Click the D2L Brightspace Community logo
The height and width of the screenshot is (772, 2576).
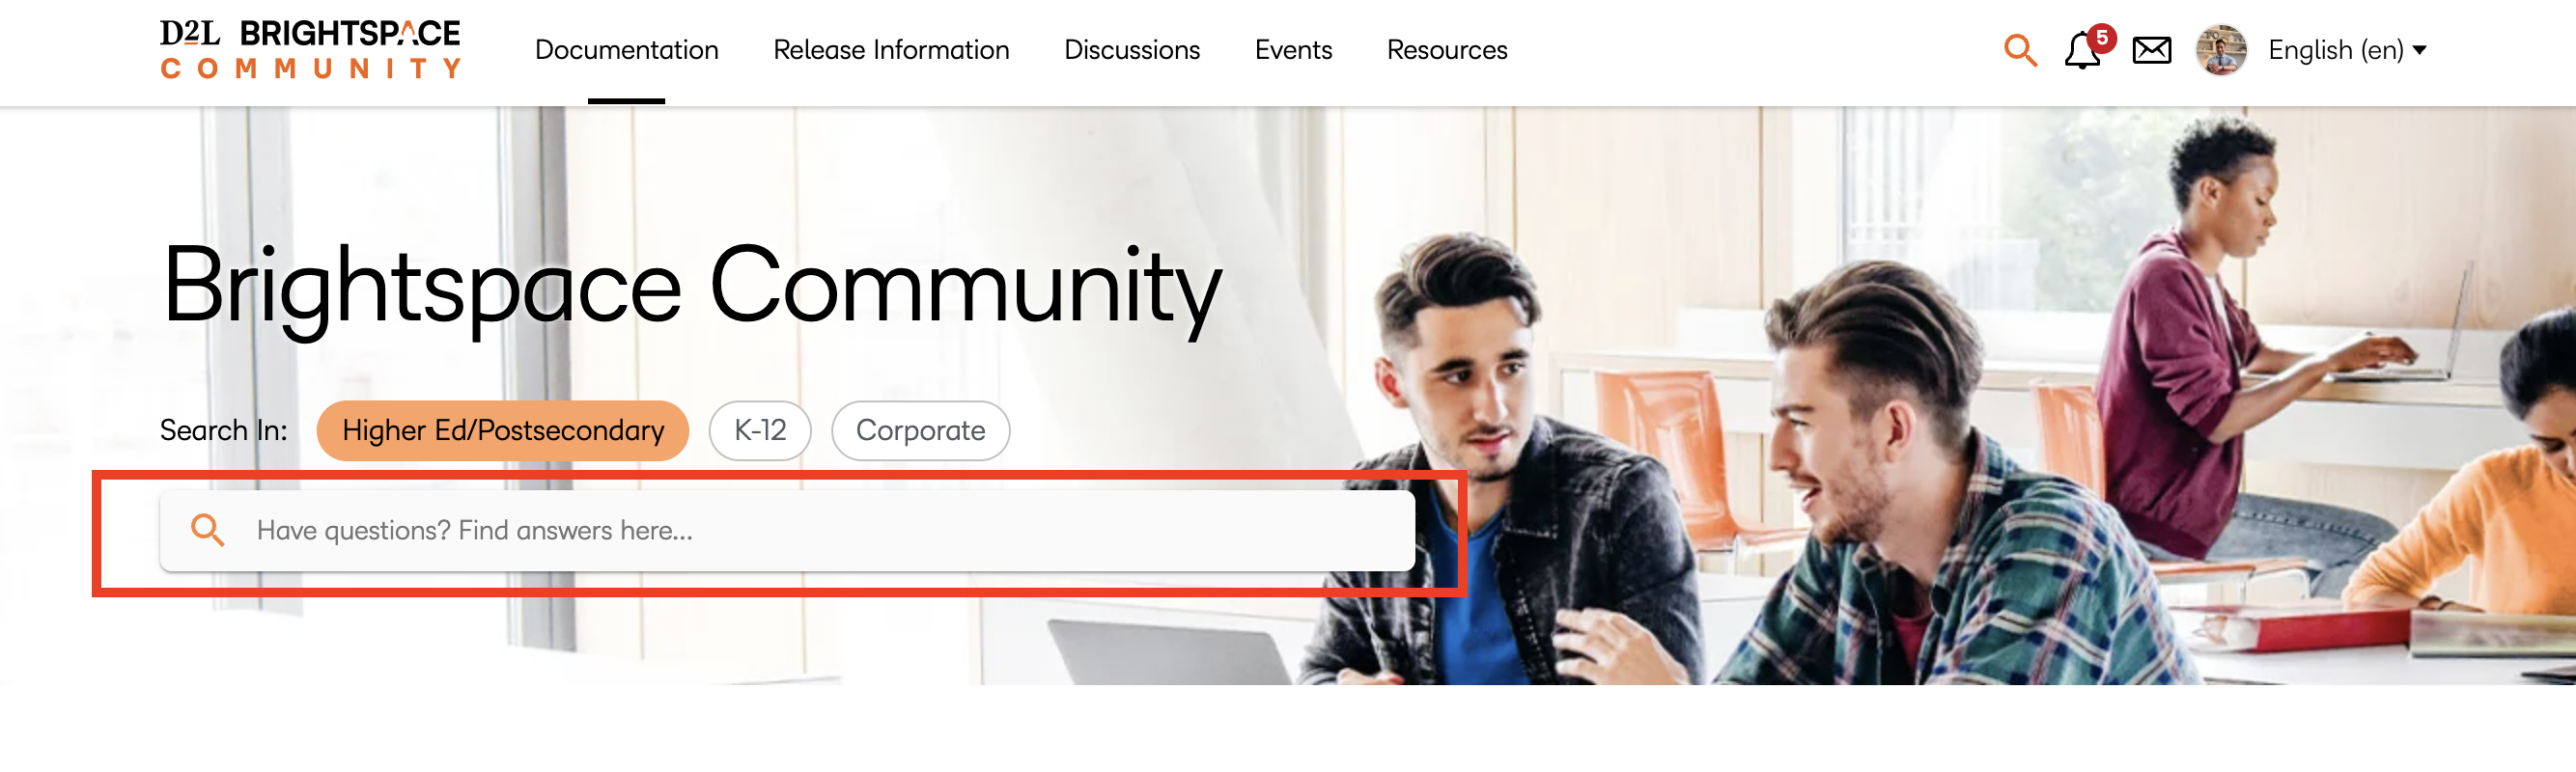tap(310, 48)
